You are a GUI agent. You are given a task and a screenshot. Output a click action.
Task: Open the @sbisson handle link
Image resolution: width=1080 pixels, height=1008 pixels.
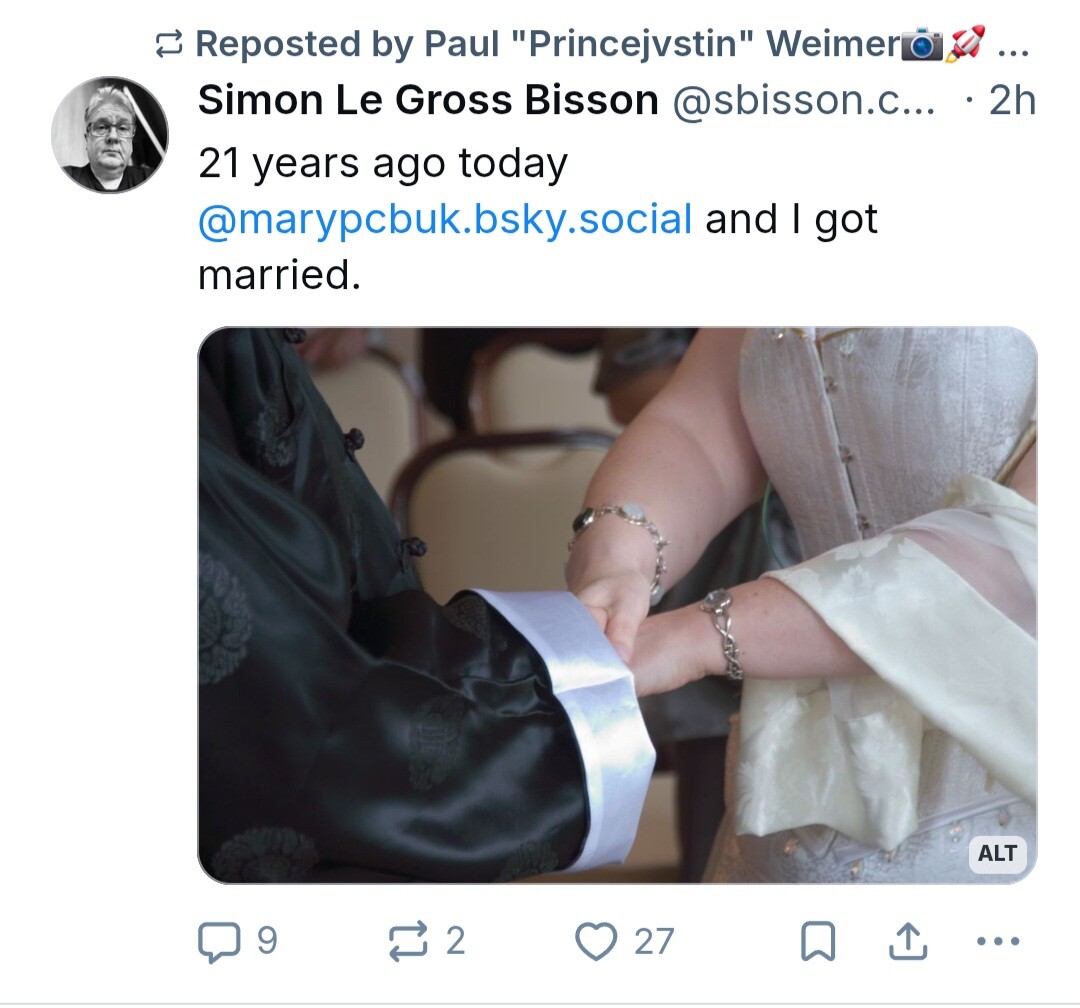pos(805,101)
